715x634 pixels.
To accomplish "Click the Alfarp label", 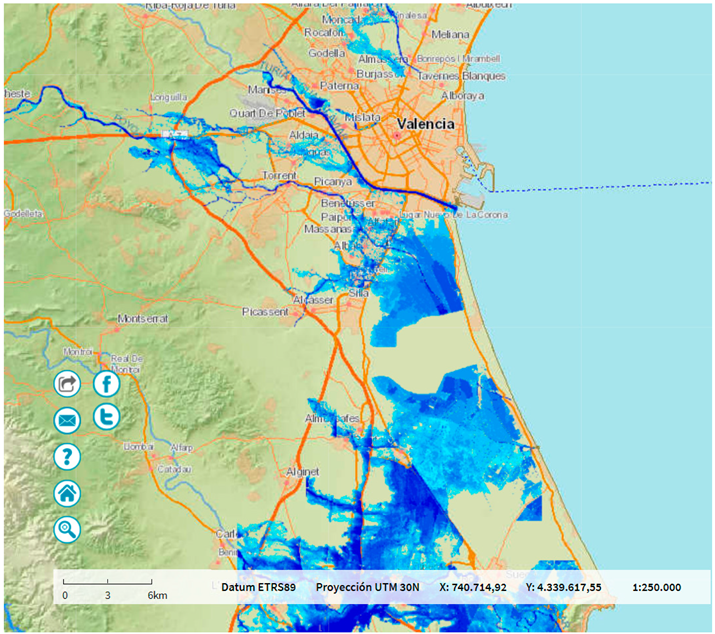I will (x=181, y=448).
